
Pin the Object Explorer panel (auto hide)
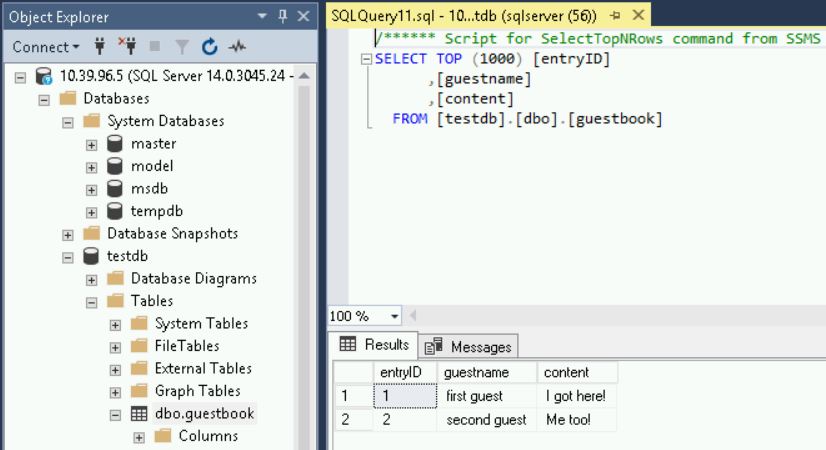(x=282, y=16)
